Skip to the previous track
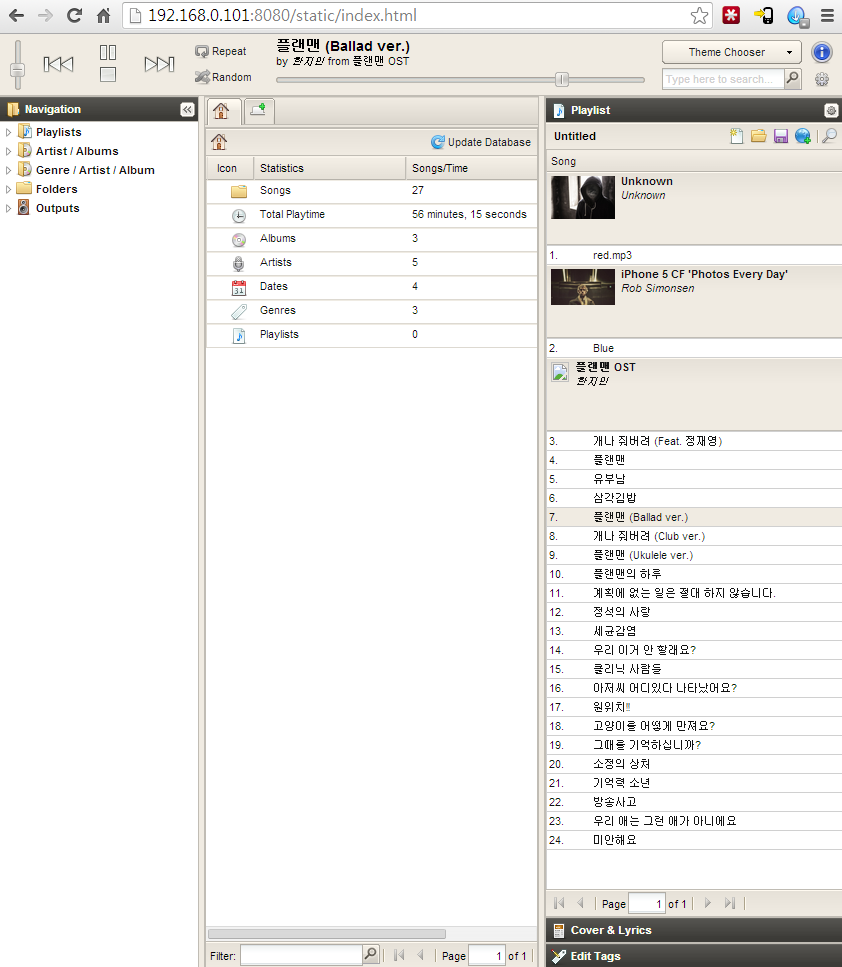 (59, 64)
